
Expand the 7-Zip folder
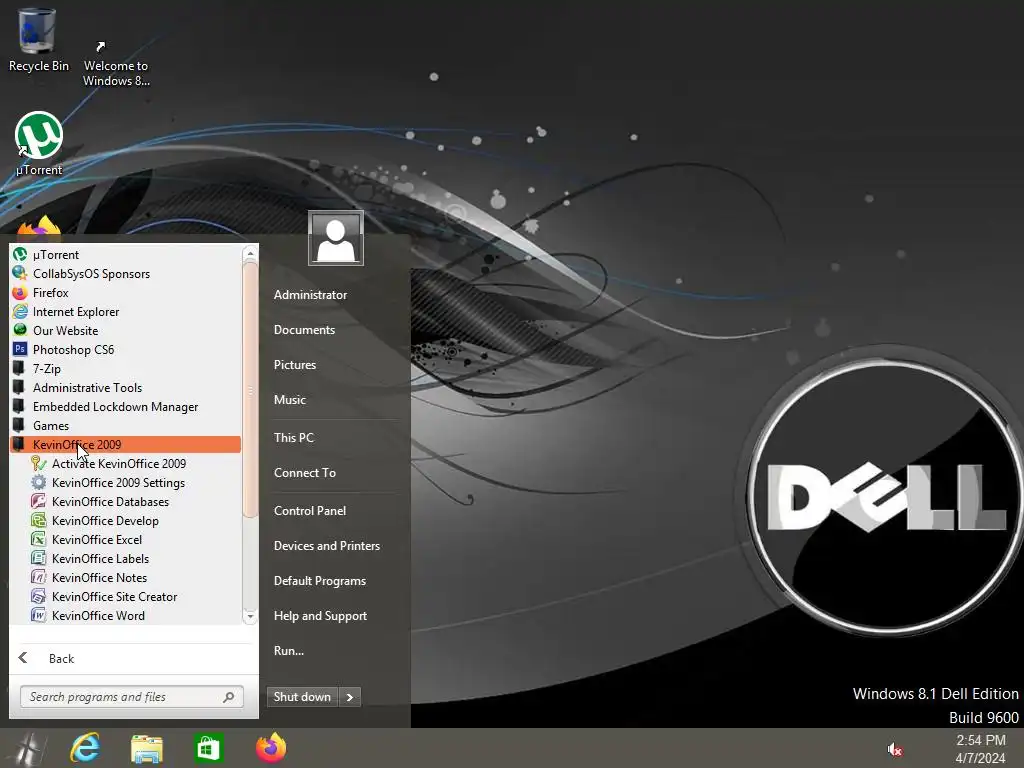[125, 368]
